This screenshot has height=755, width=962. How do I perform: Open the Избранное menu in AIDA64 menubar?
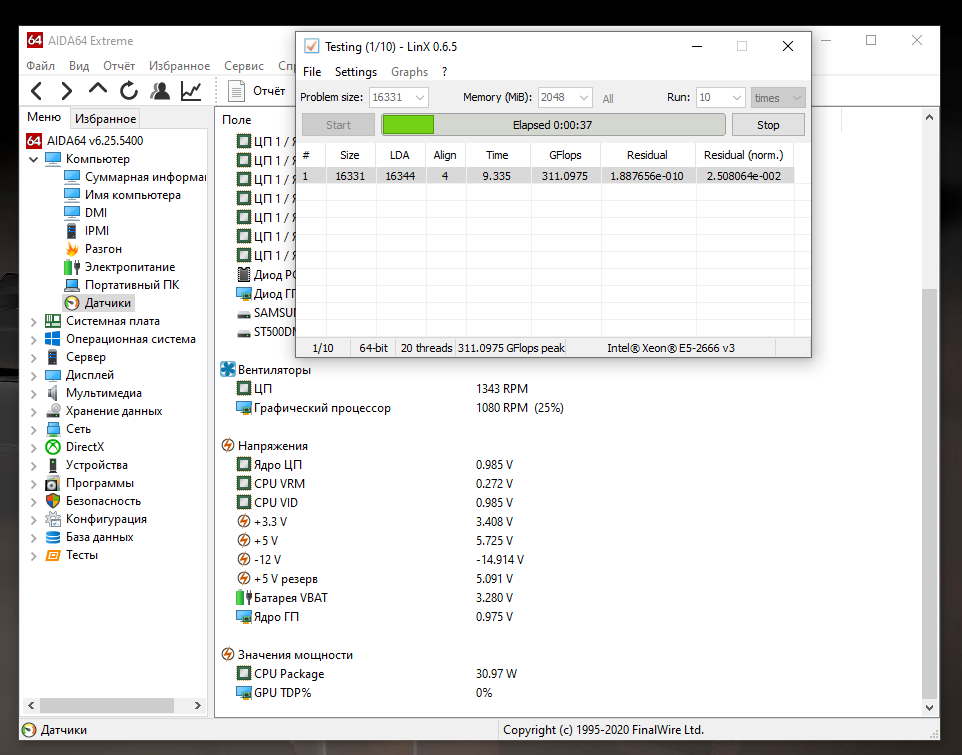pos(179,66)
